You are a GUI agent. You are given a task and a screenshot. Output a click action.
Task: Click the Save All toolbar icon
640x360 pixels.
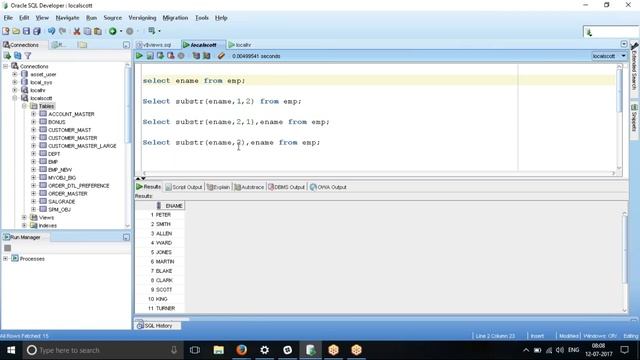click(37, 31)
